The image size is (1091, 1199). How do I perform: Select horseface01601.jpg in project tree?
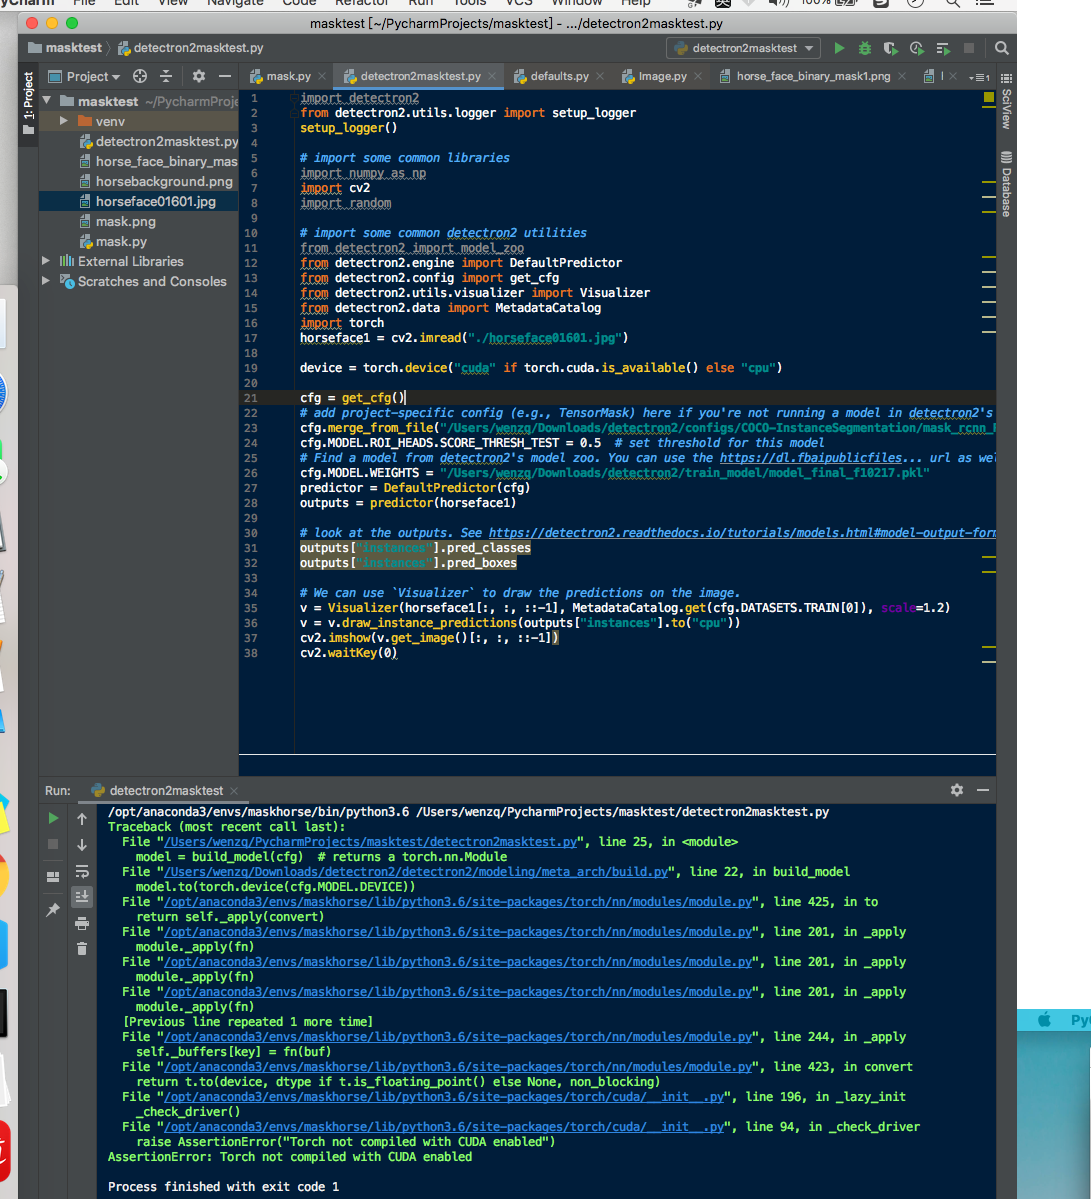click(155, 201)
